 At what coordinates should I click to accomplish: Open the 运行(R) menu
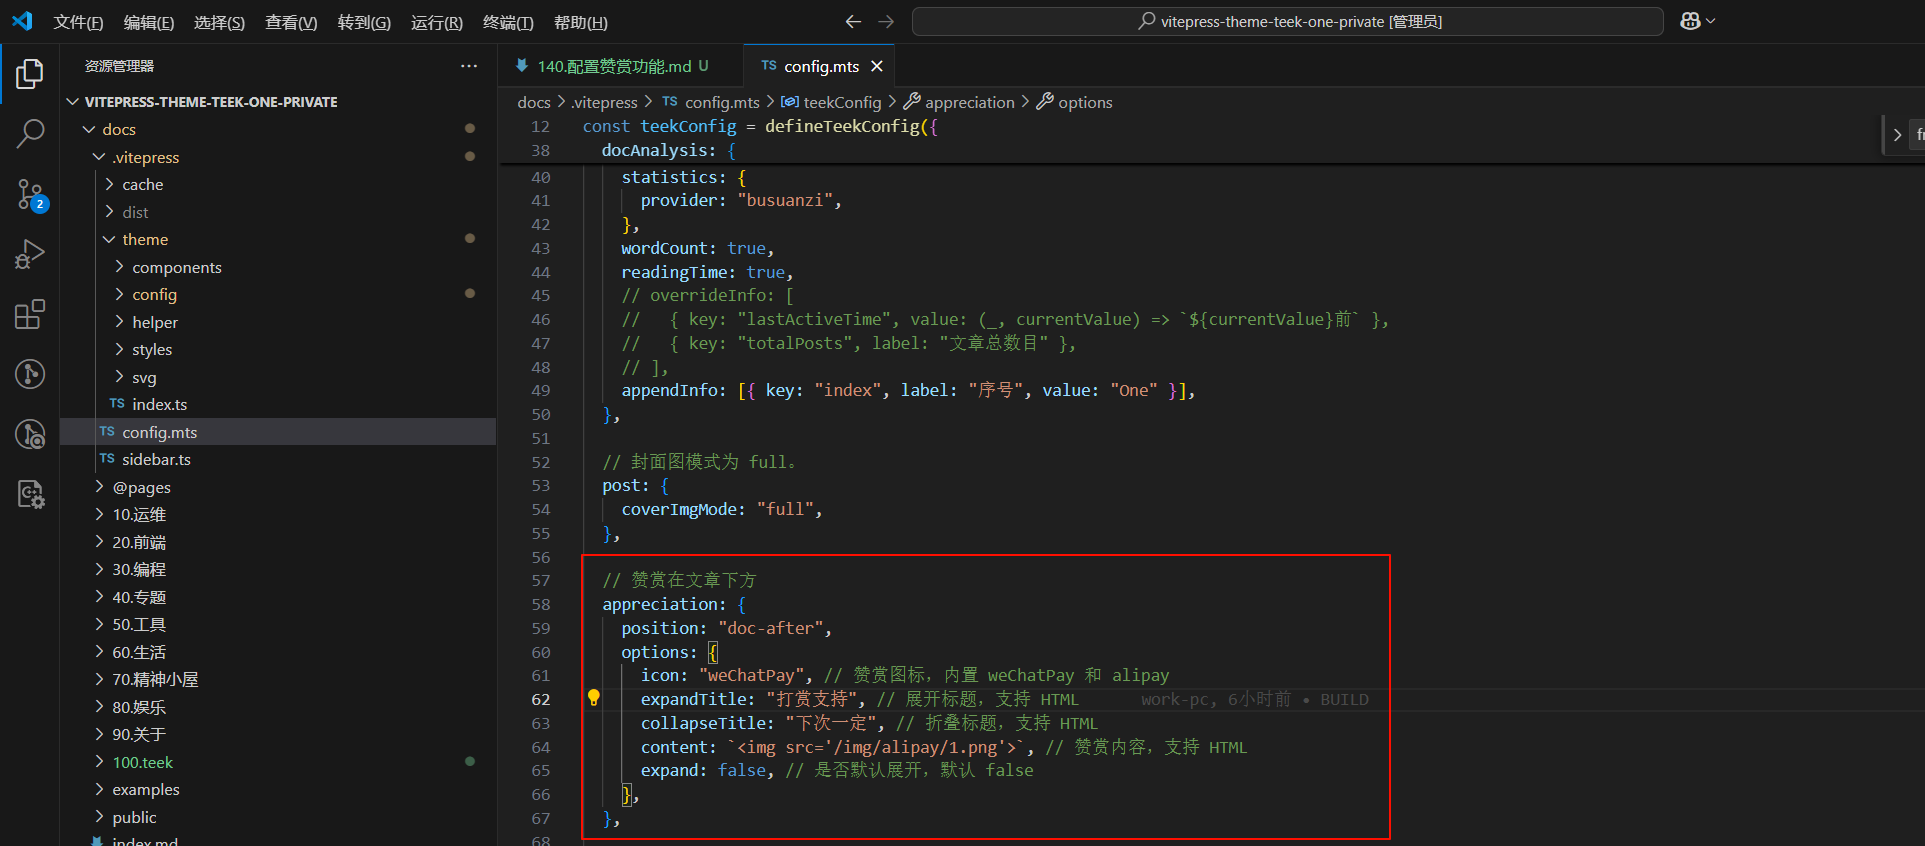point(437,22)
